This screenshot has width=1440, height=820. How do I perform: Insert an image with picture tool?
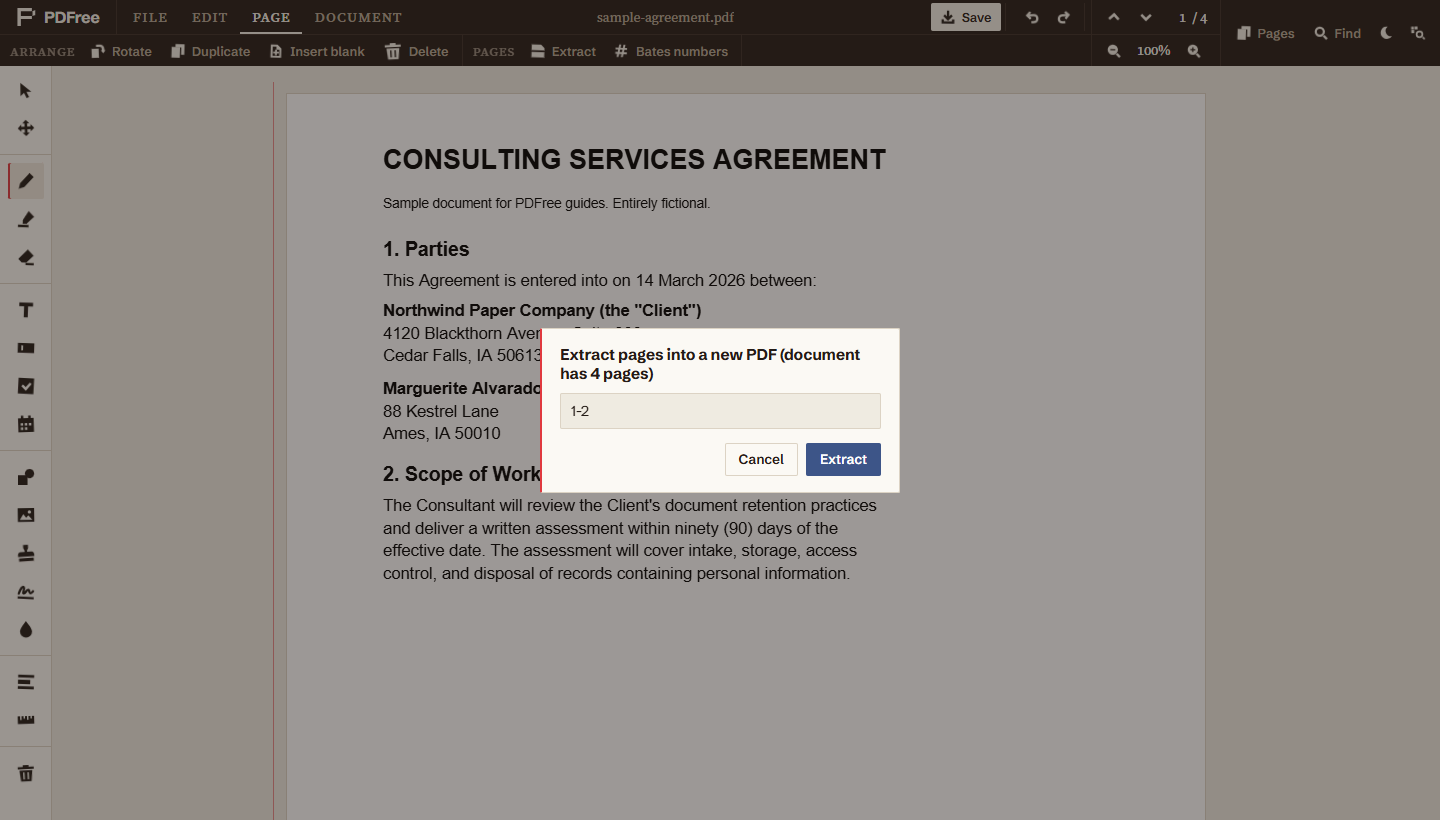click(26, 515)
